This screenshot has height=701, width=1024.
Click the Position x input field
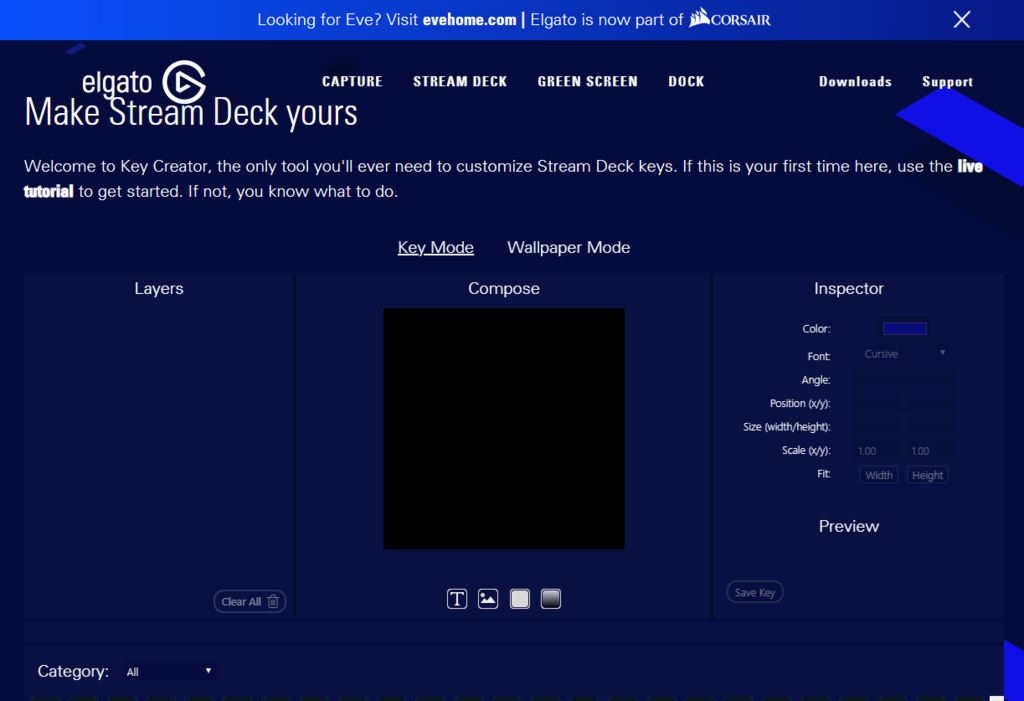(x=878, y=404)
